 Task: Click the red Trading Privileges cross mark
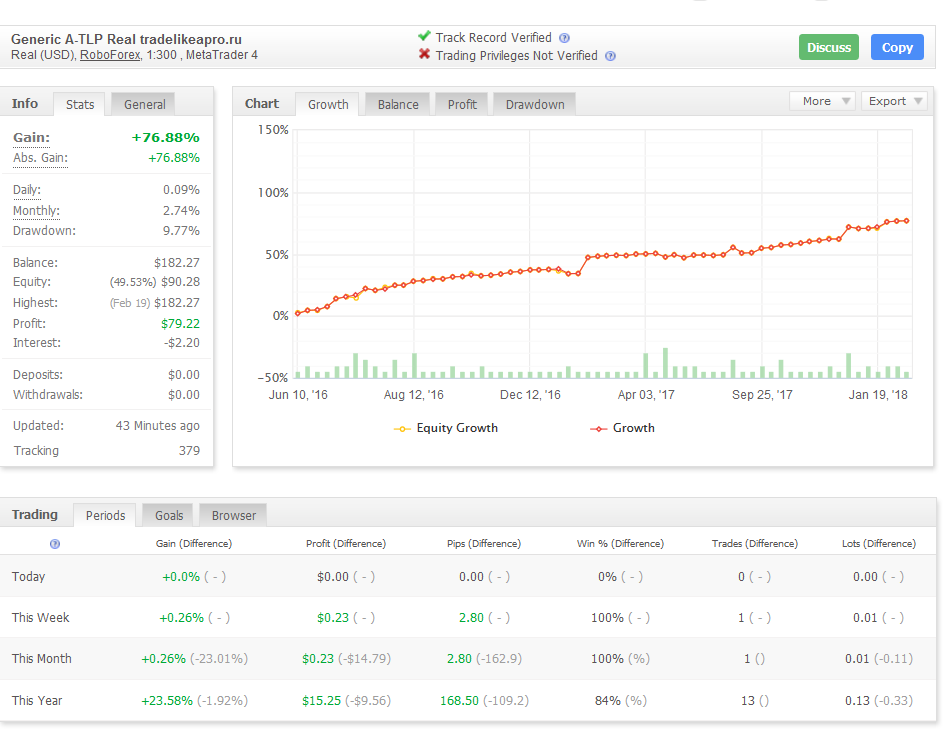[424, 54]
